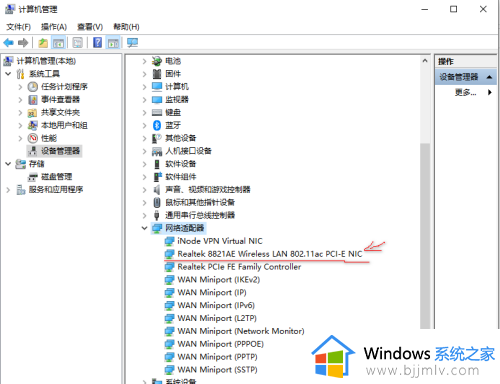The image size is (500, 384).
Task: Expand the 共享文件夹 node
Action: click(x=20, y=113)
